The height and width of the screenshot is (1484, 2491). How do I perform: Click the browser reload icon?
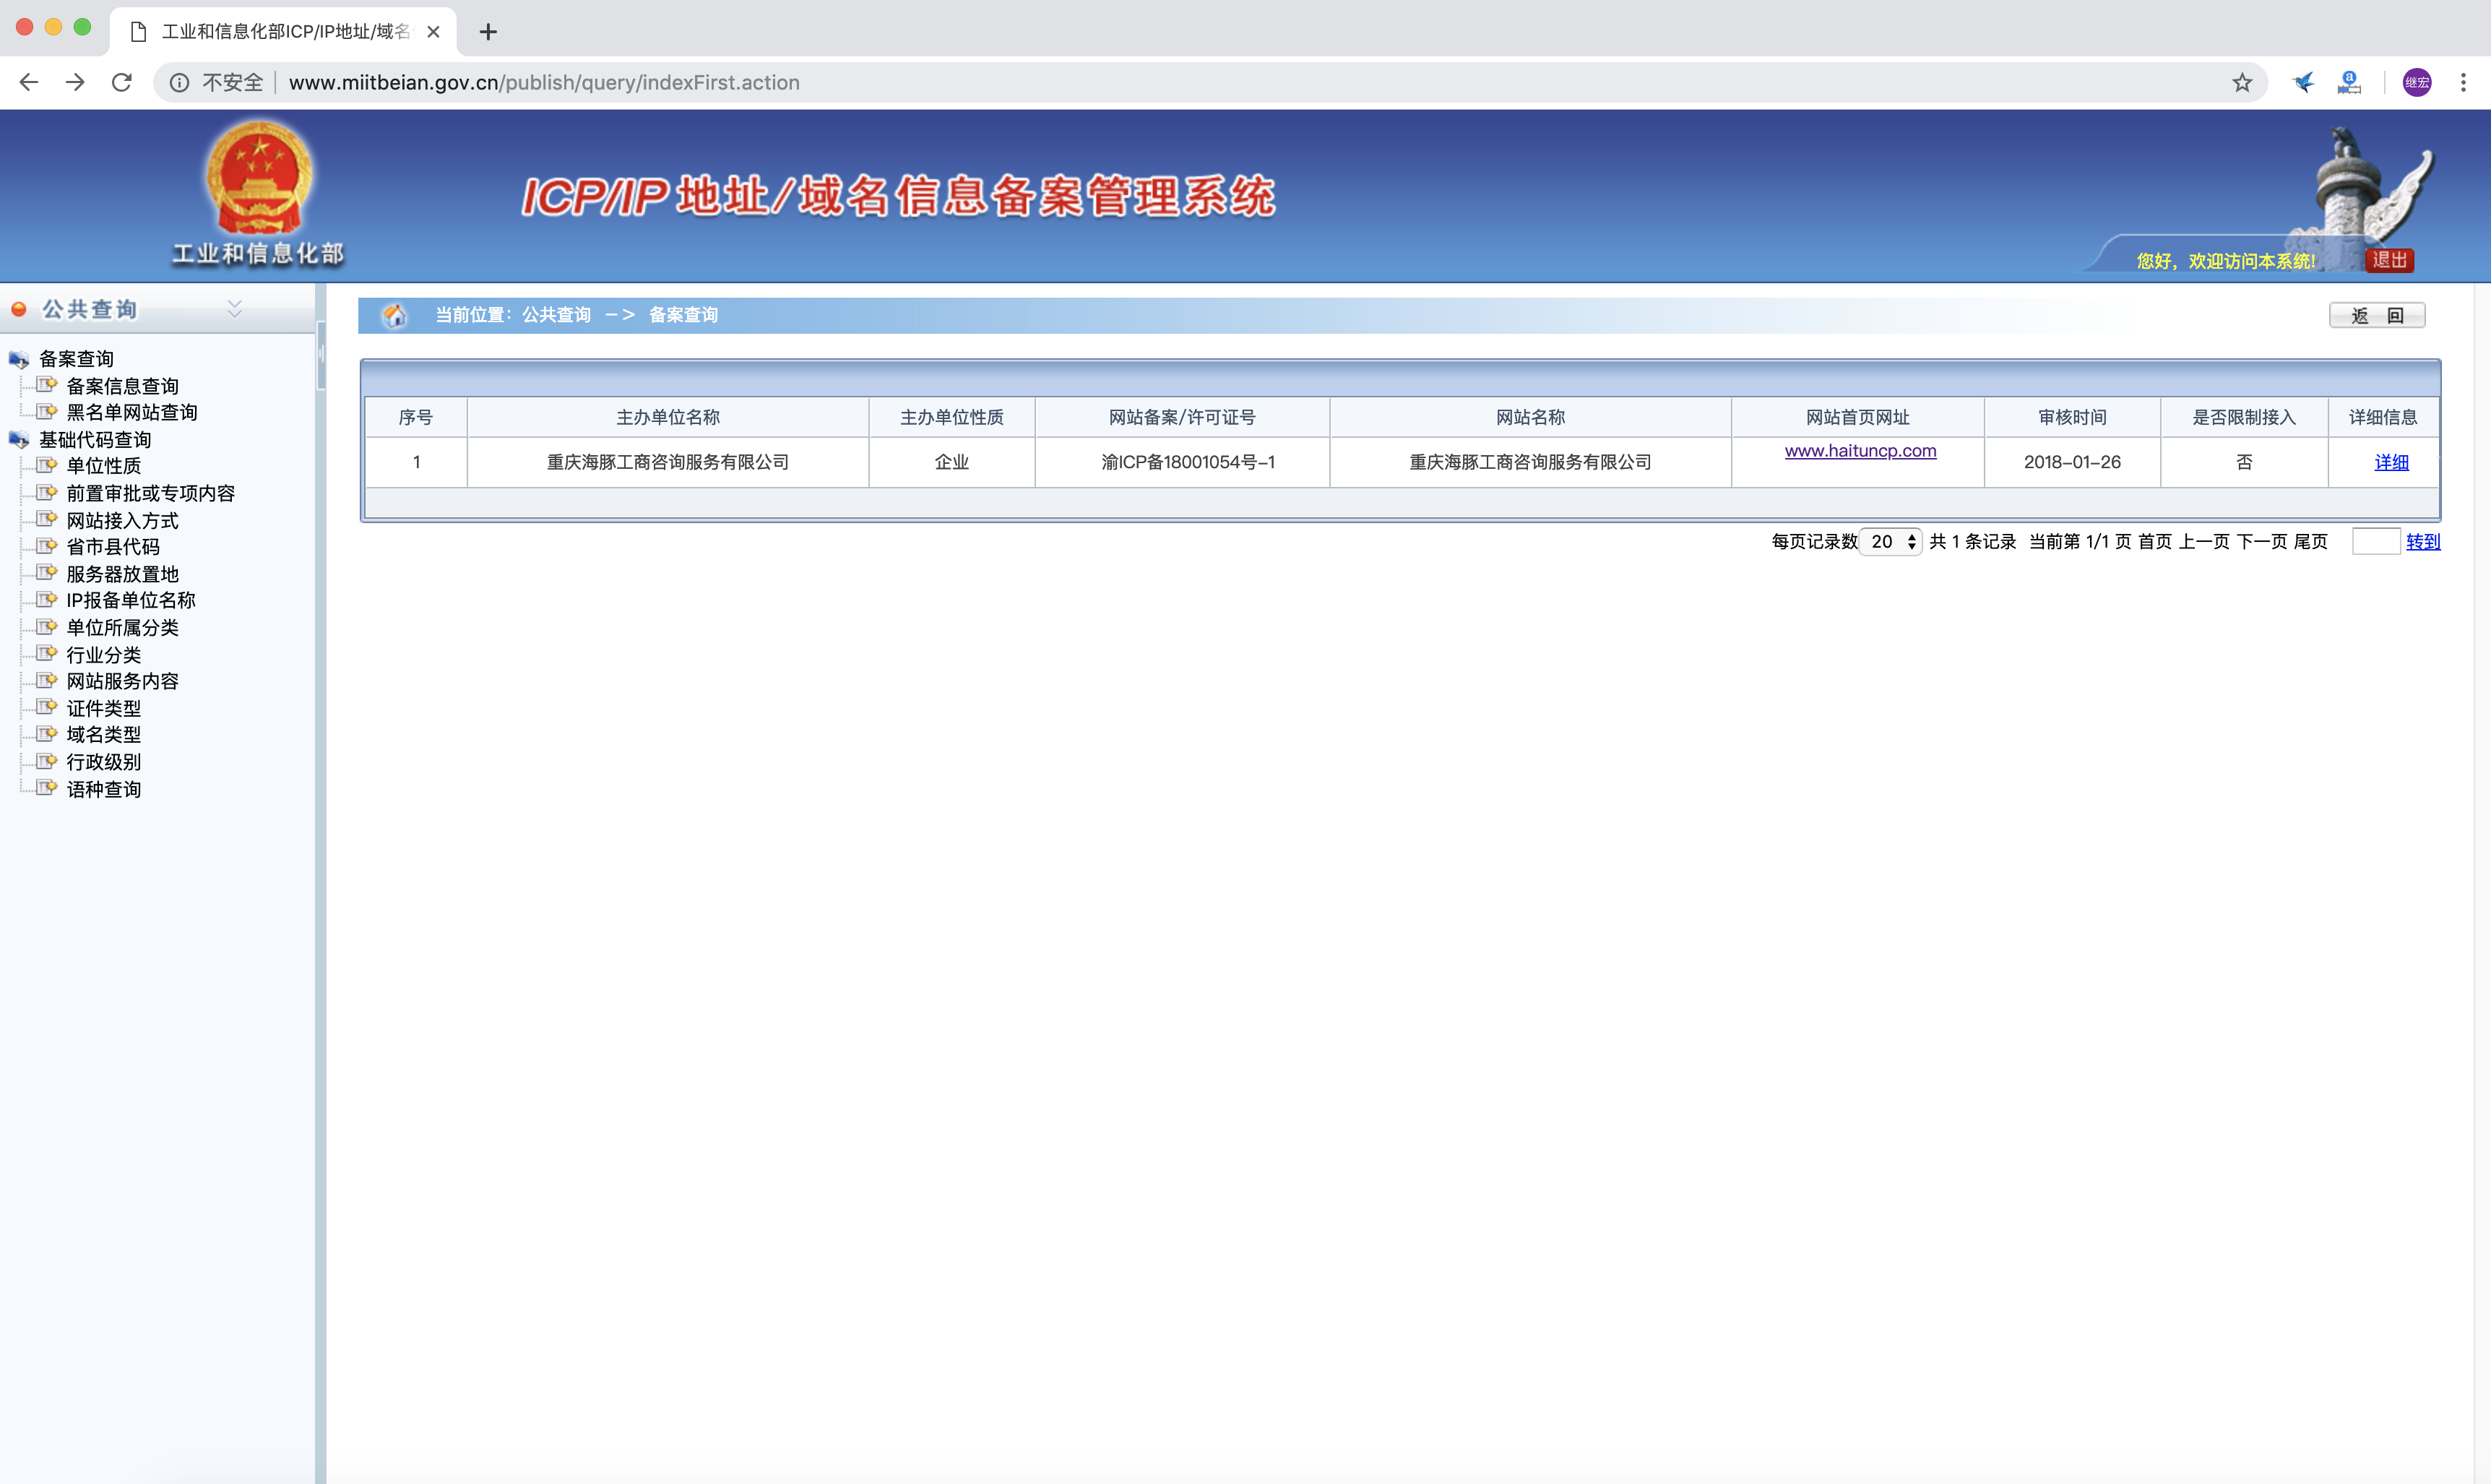tap(122, 82)
